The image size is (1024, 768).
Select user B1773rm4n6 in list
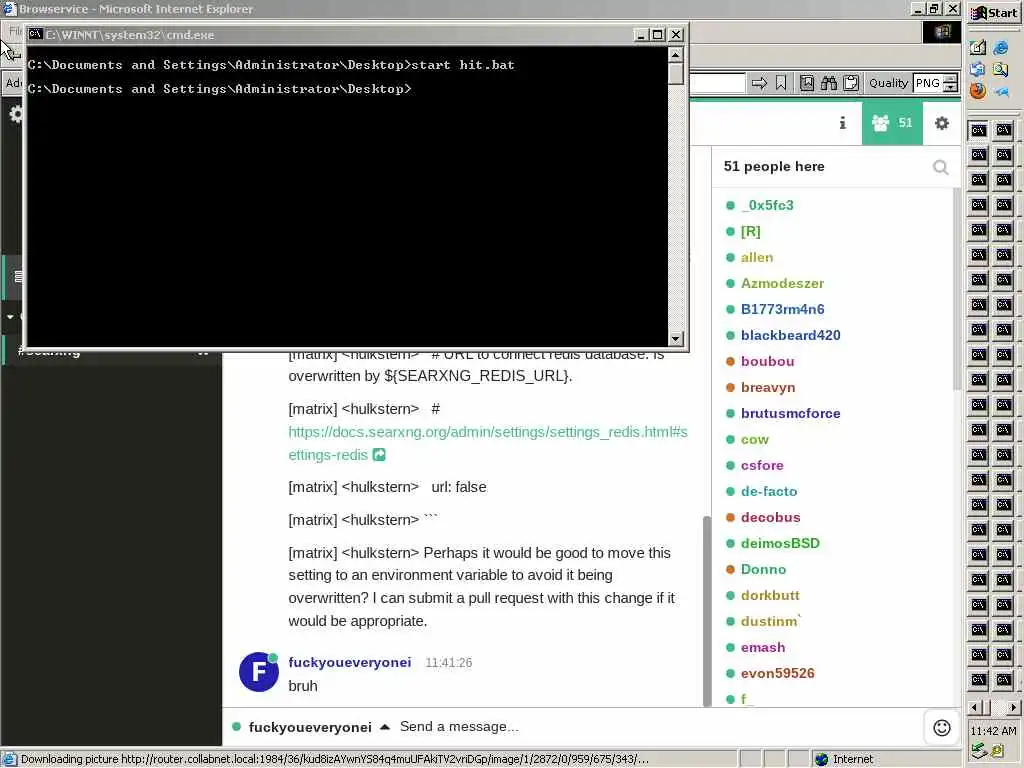pos(782,310)
